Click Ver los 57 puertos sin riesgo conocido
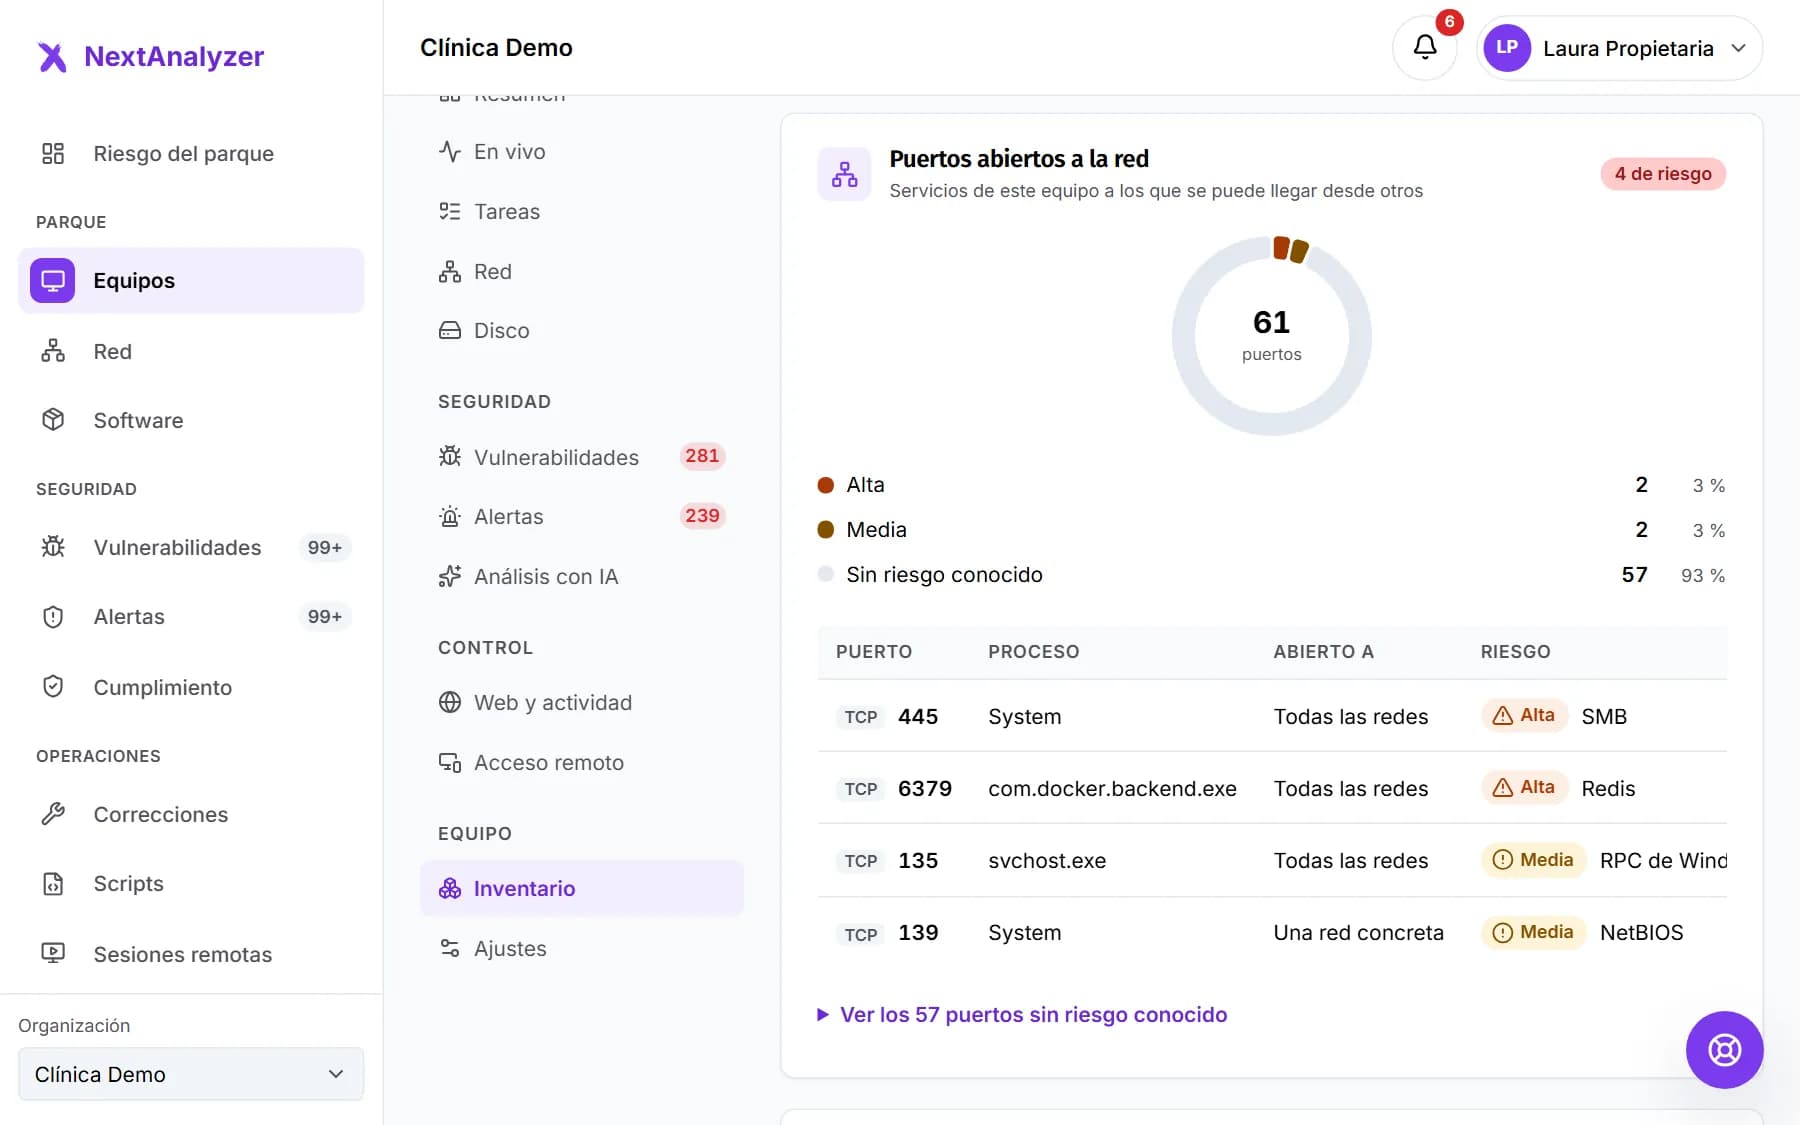 coord(1034,1015)
